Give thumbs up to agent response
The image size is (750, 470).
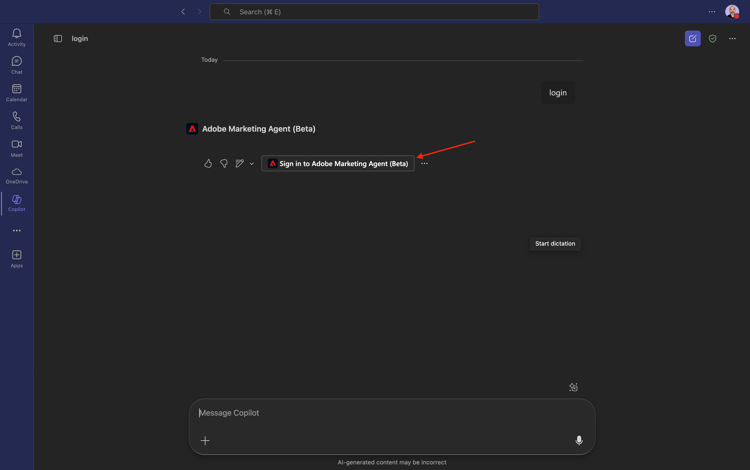(208, 164)
